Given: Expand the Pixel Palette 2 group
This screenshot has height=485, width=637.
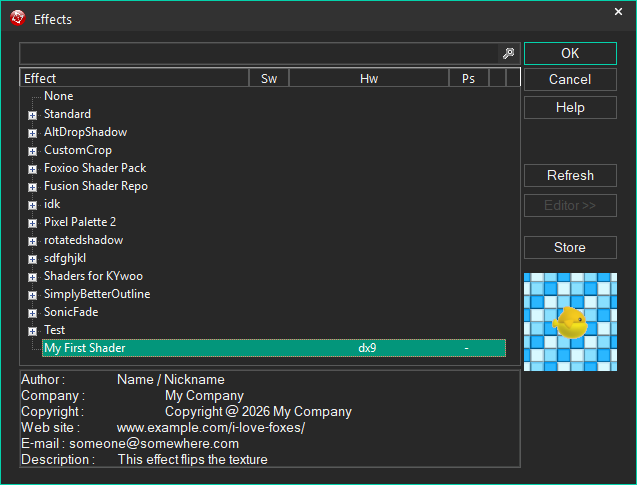Looking at the screenshot, I should (32, 223).
